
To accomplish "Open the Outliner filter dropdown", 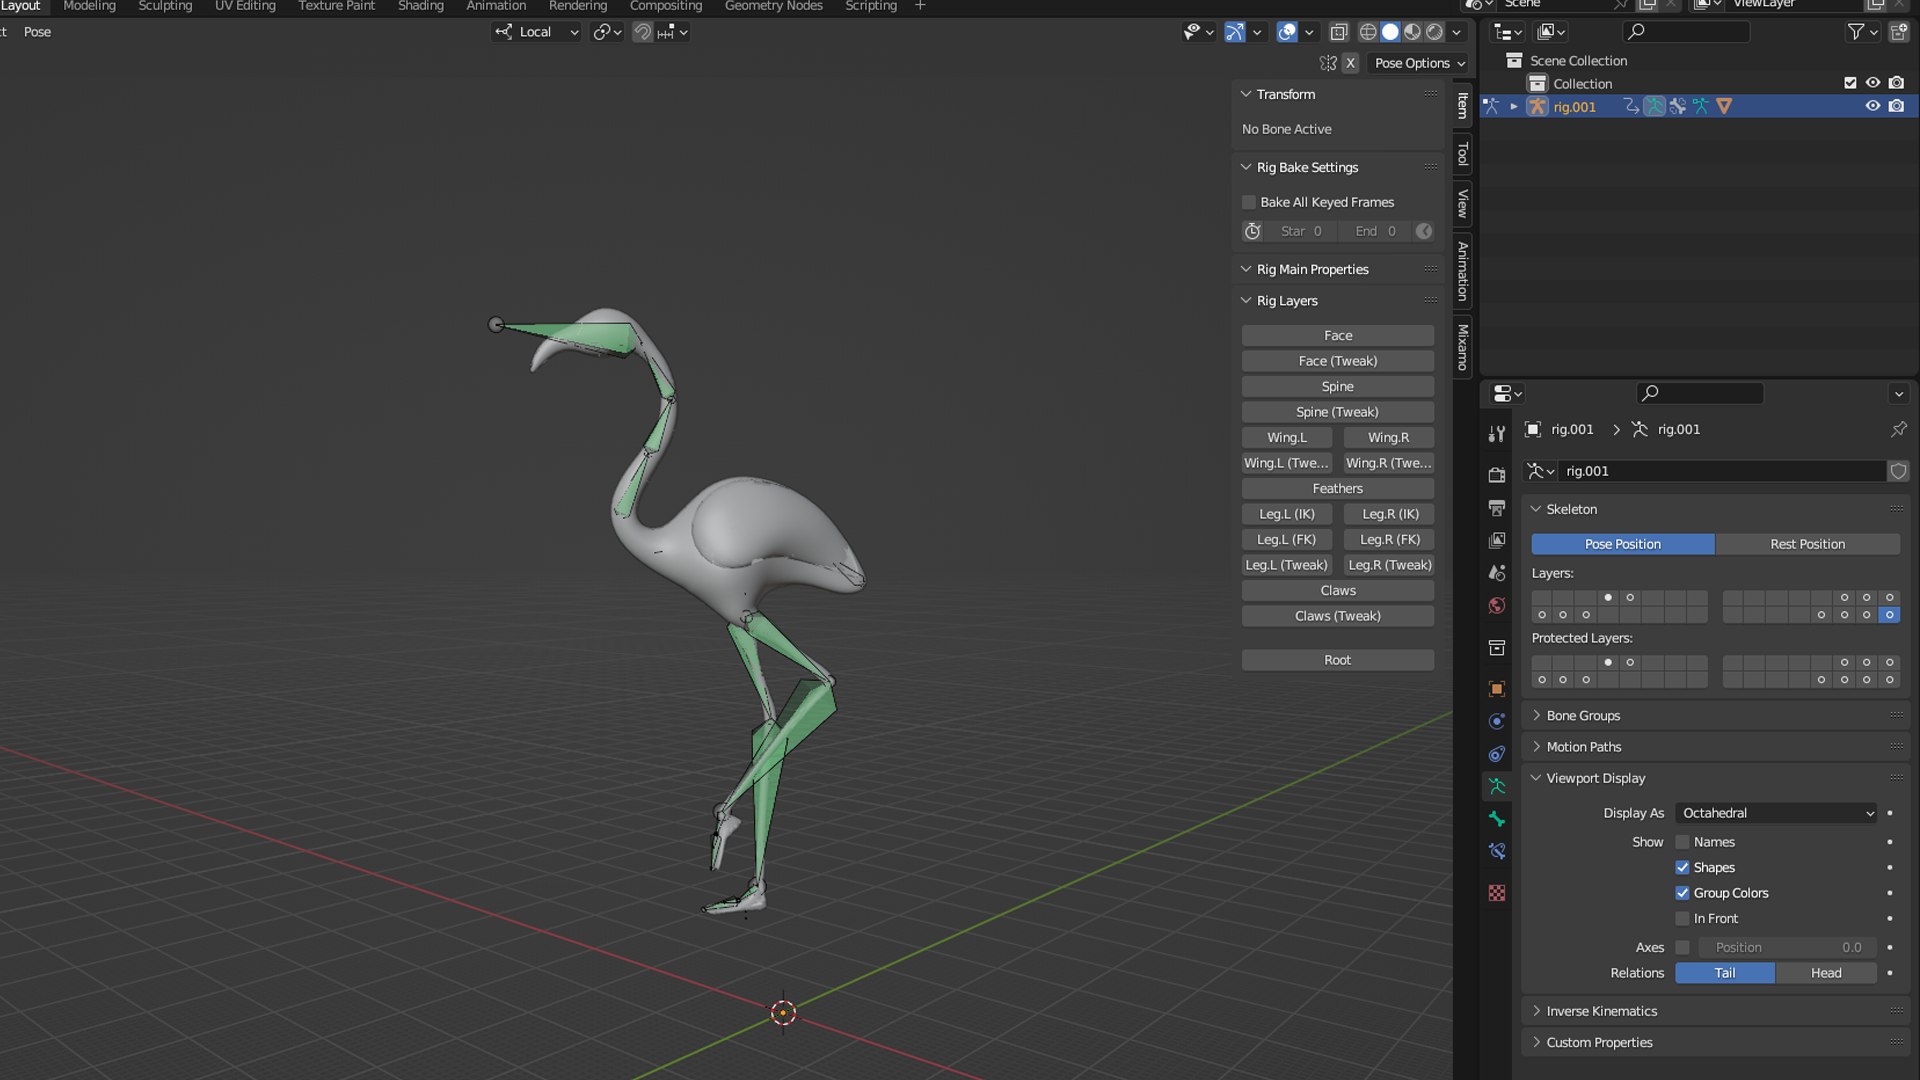I will (1862, 32).
